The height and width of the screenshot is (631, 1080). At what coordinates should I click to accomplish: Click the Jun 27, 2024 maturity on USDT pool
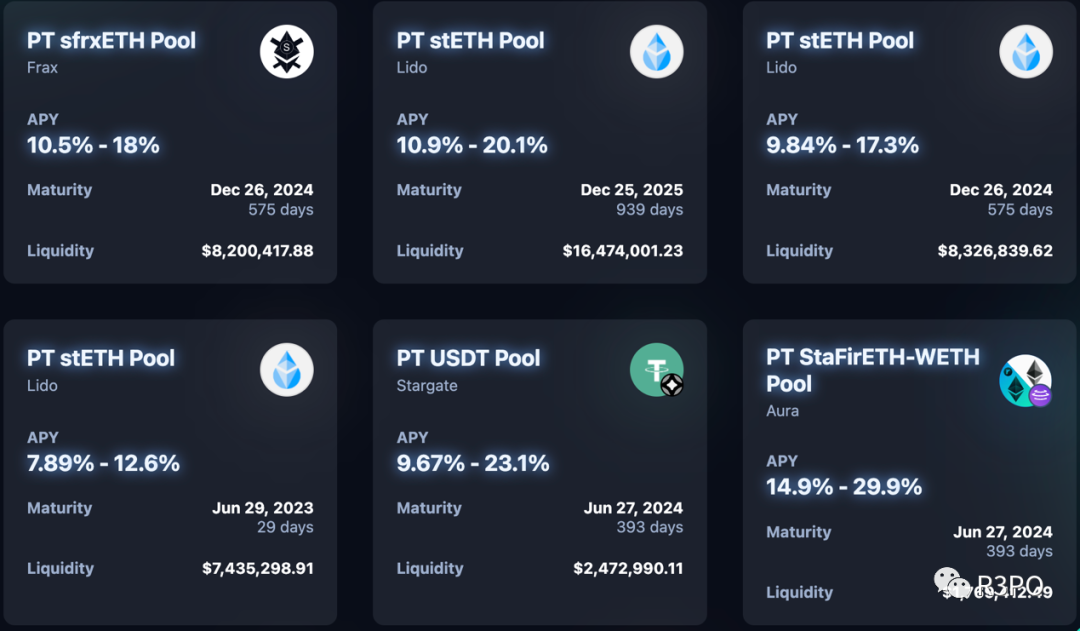click(x=633, y=508)
